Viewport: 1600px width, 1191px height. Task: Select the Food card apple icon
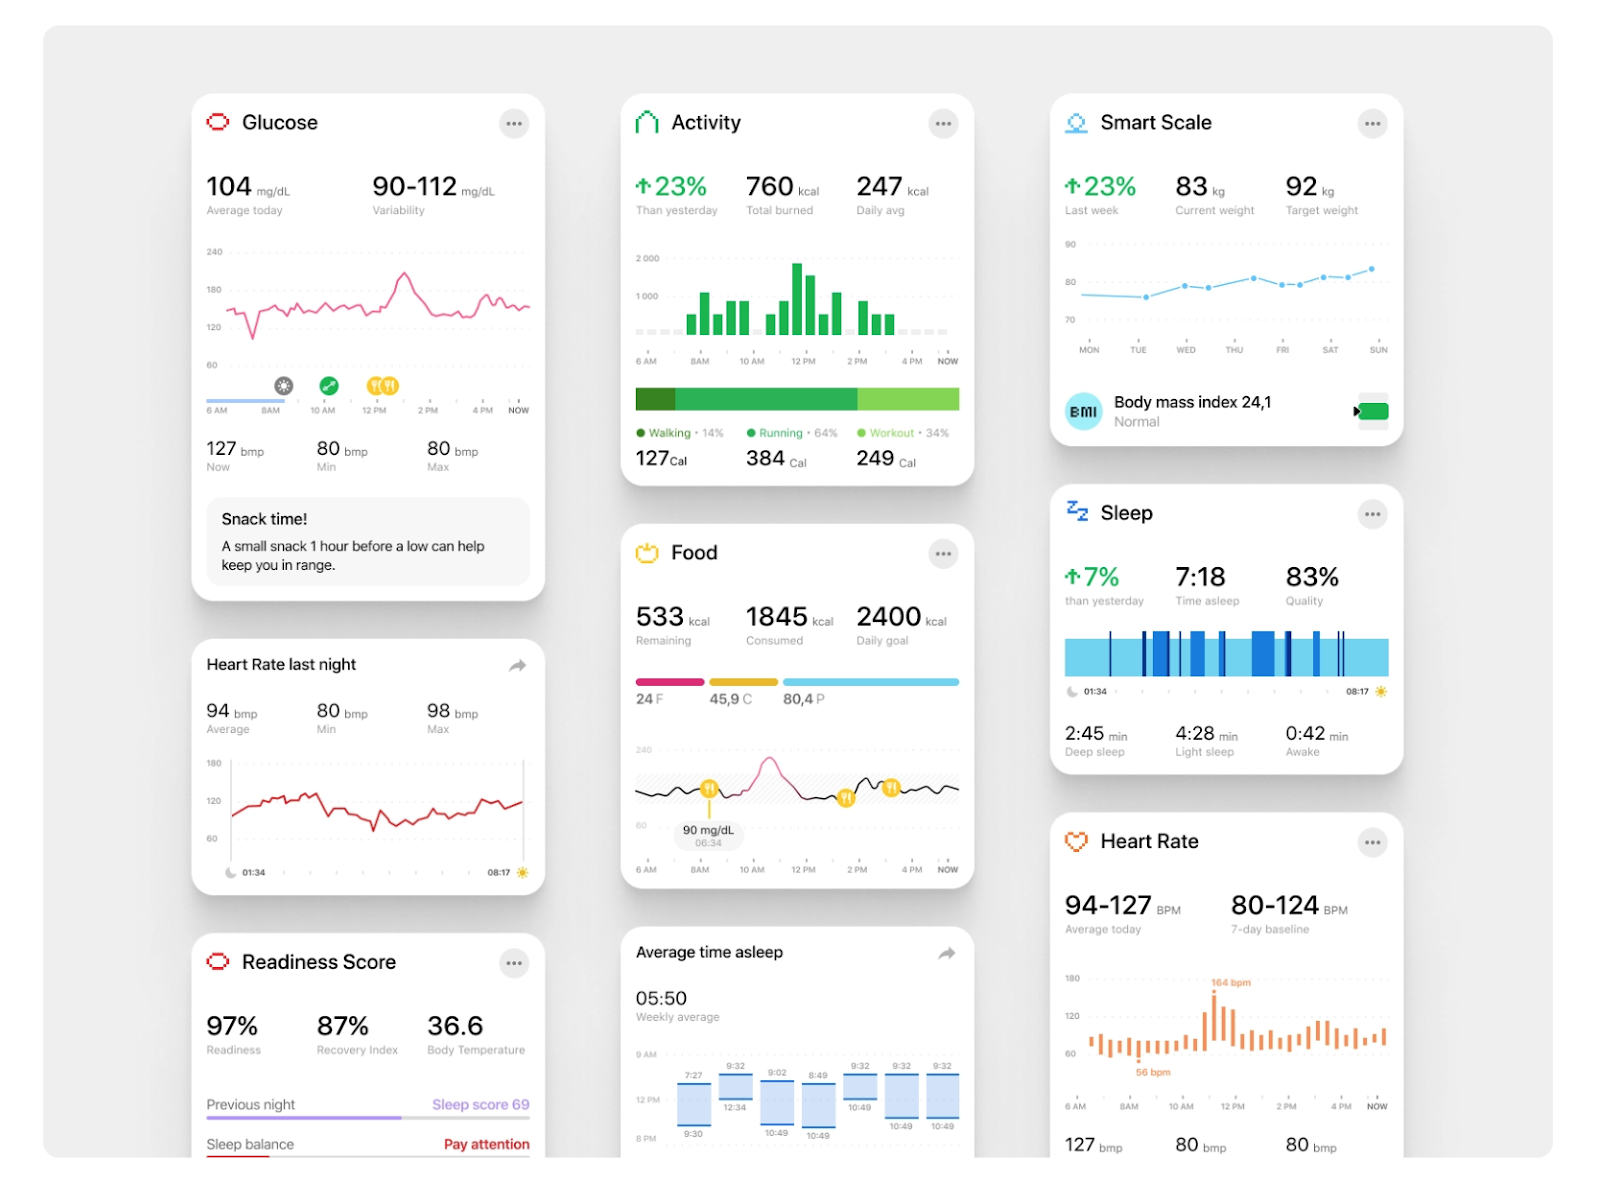[647, 552]
